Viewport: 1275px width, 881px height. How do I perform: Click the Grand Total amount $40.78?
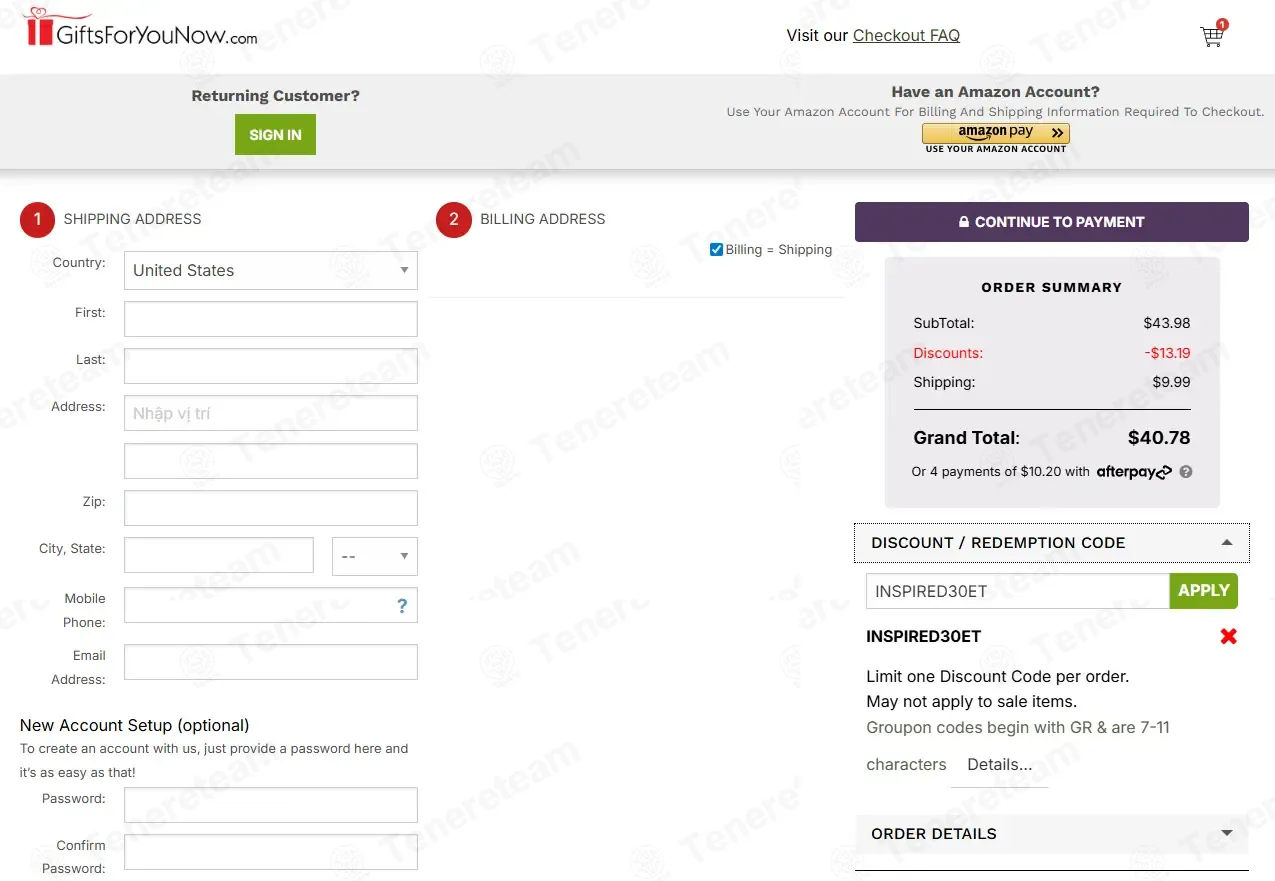[x=1159, y=437]
